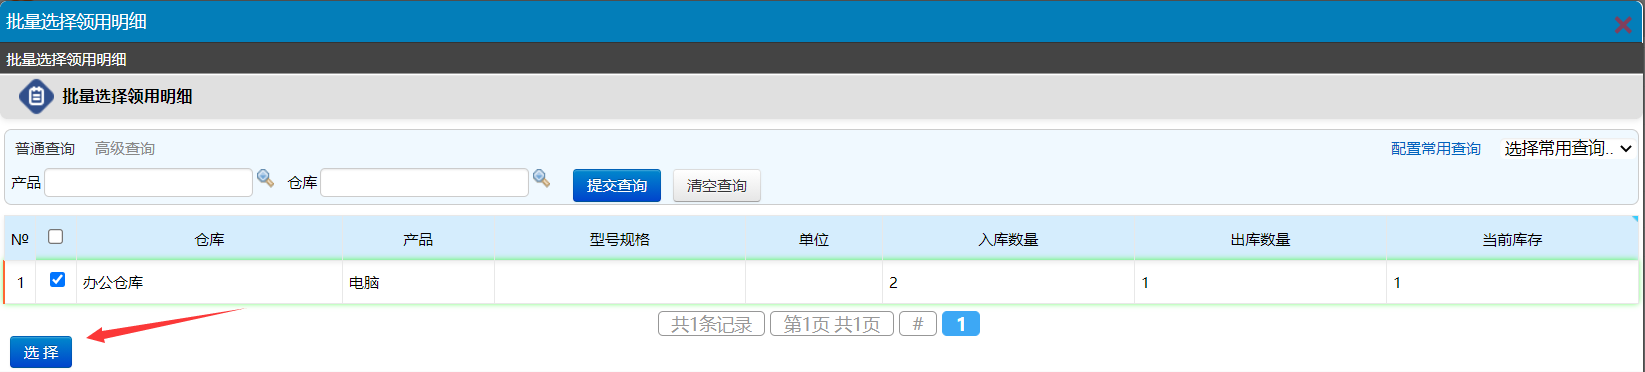Click the 选择 button
The image size is (1645, 372).
(41, 352)
